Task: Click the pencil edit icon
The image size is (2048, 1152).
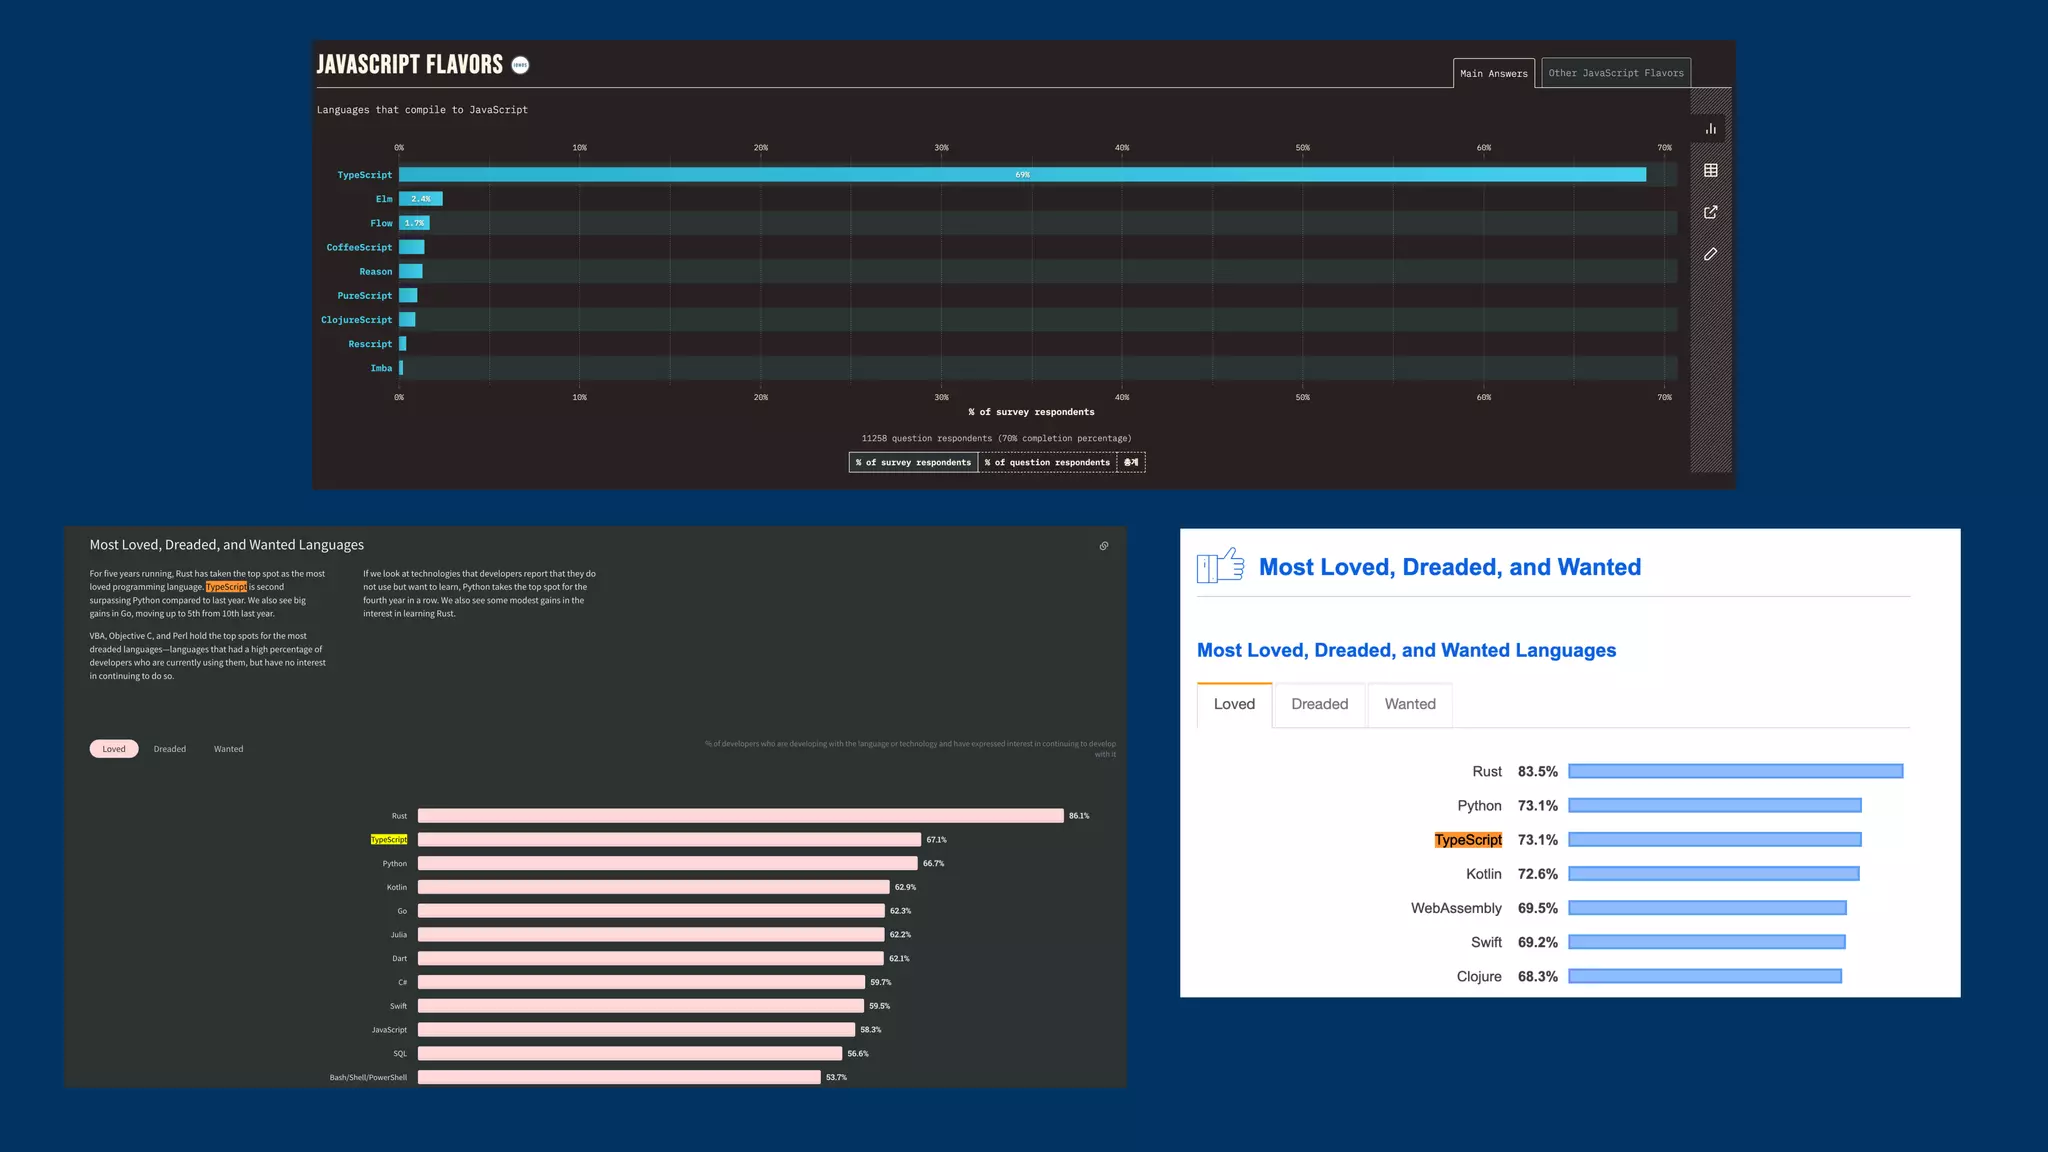Action: pyautogui.click(x=1710, y=254)
